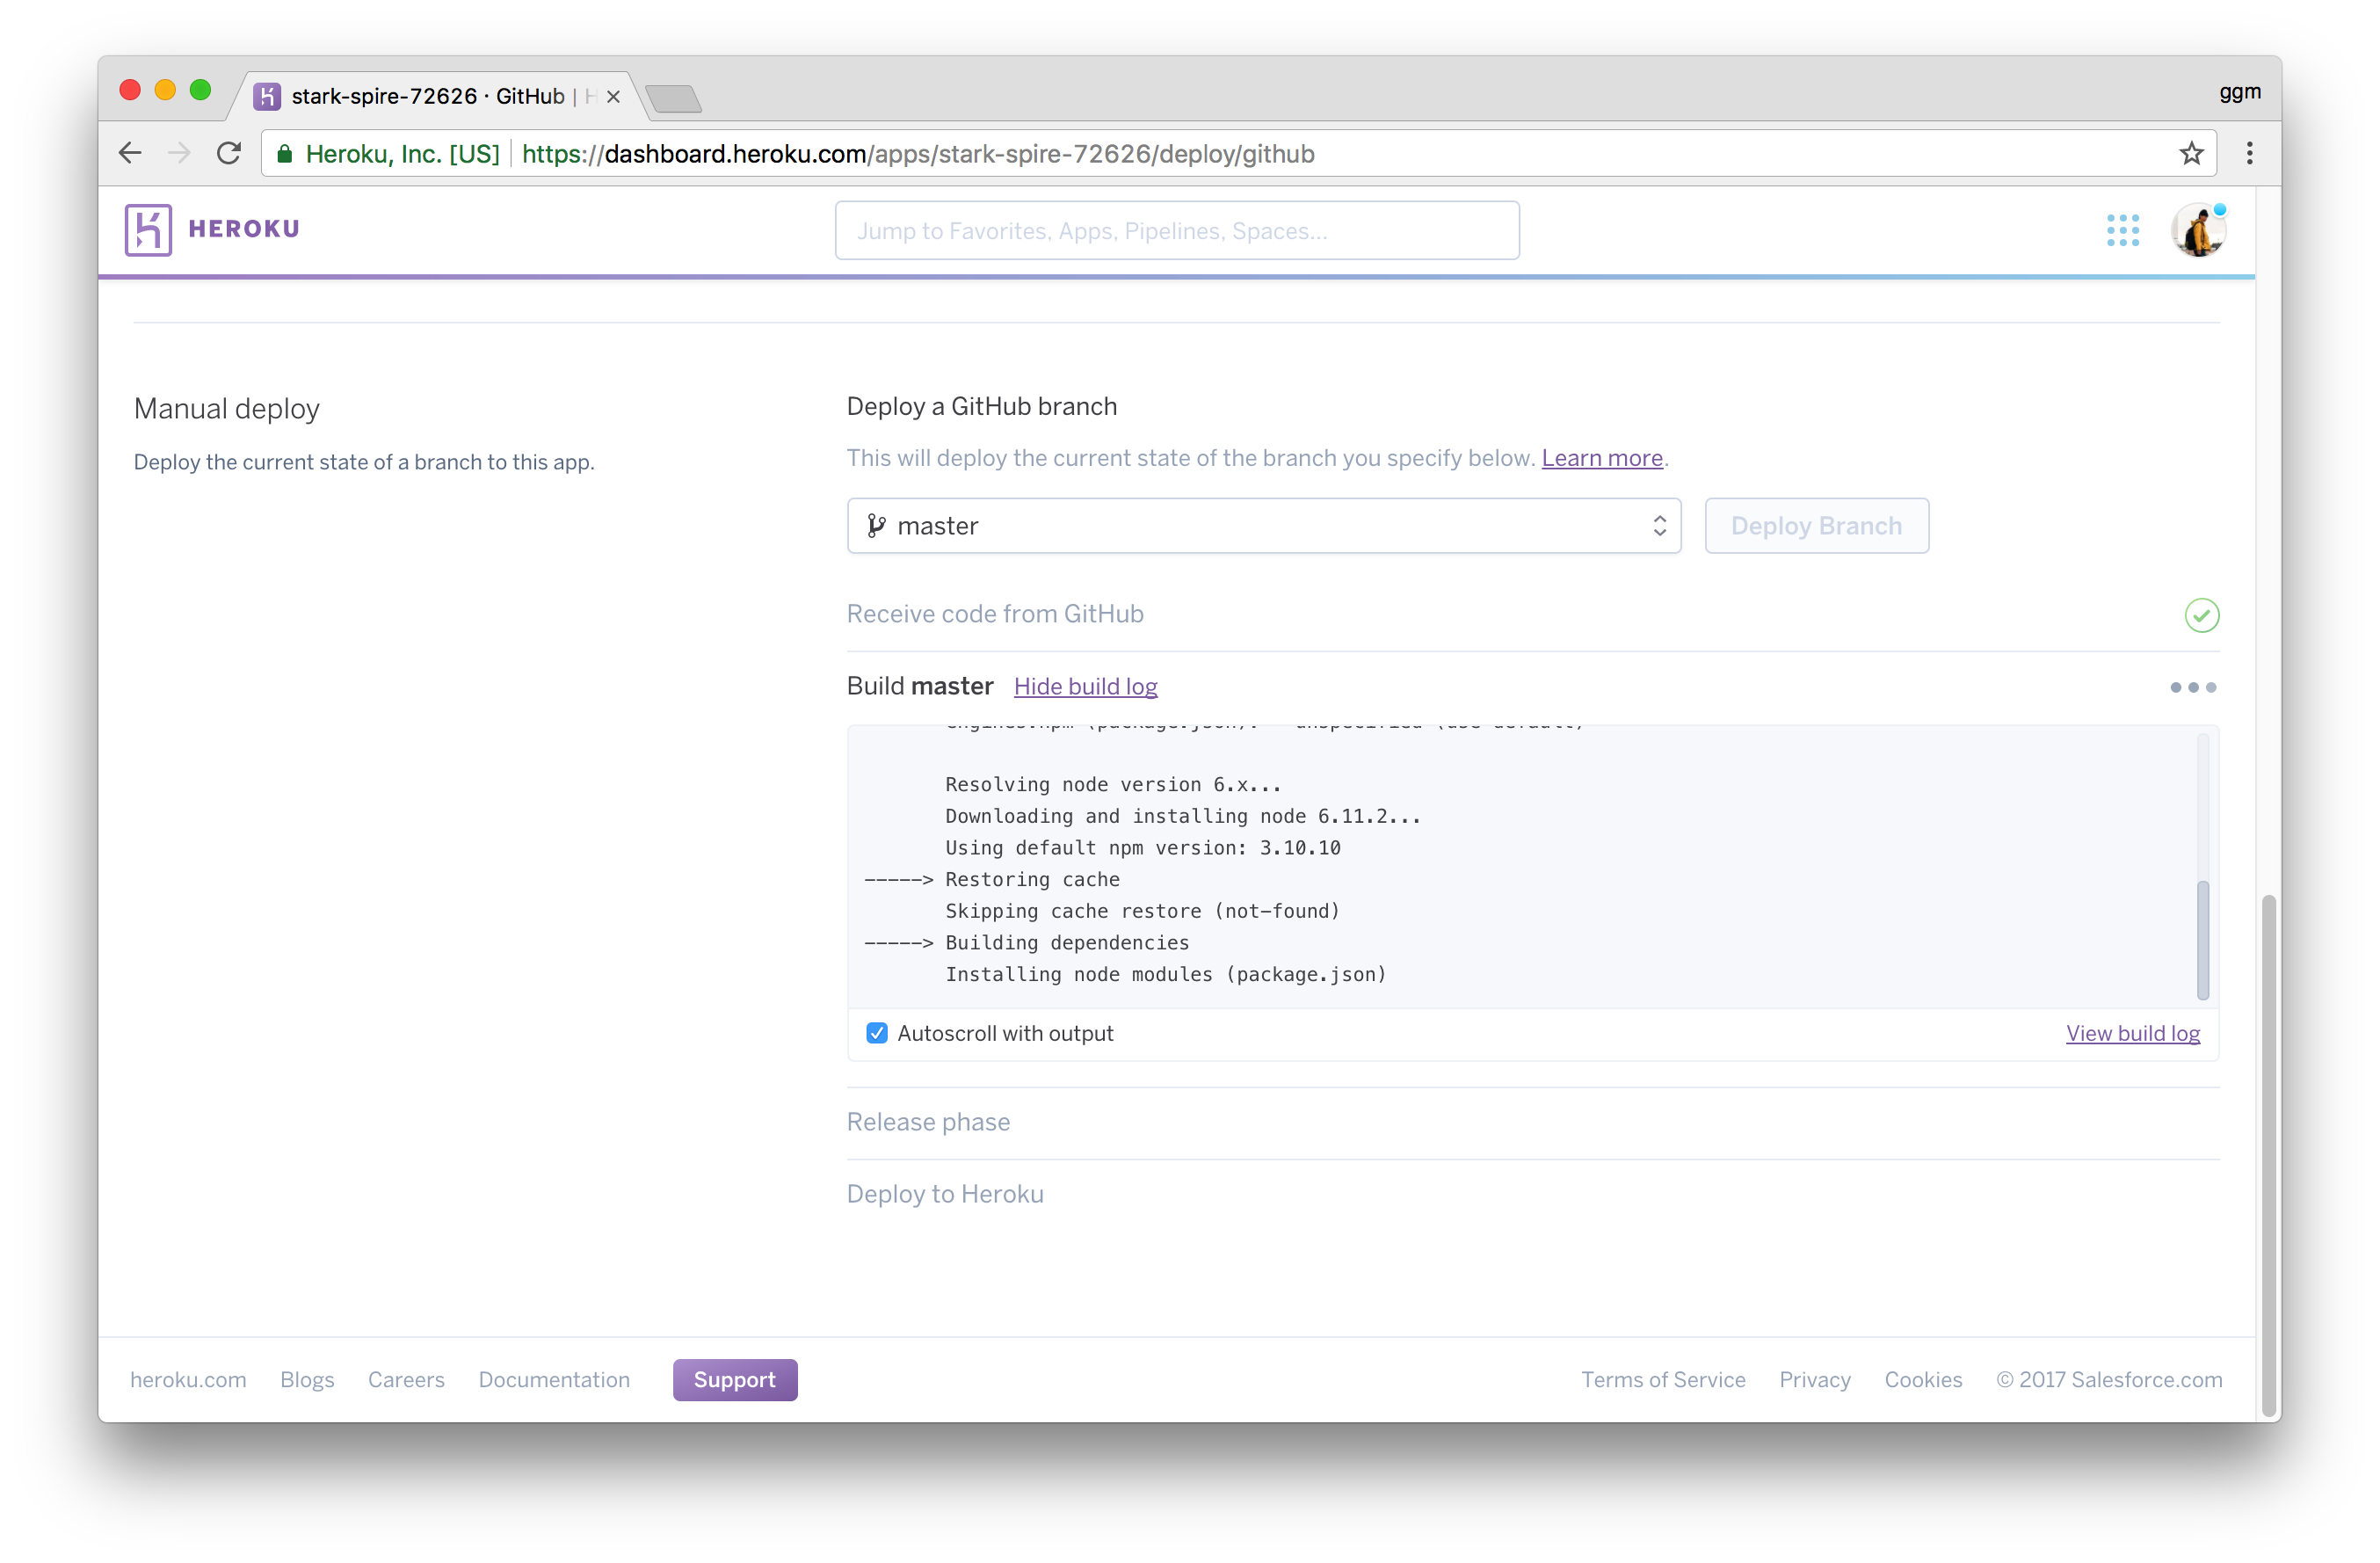The height and width of the screenshot is (1563, 2380).
Task: Click the purple Support button
Action: click(x=734, y=1379)
